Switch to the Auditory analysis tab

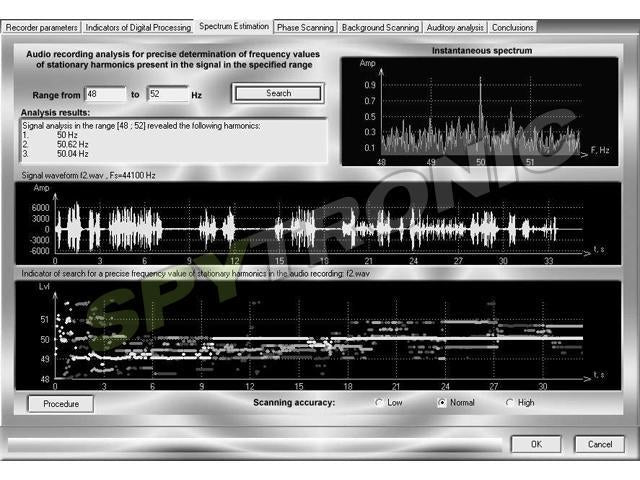point(455,27)
